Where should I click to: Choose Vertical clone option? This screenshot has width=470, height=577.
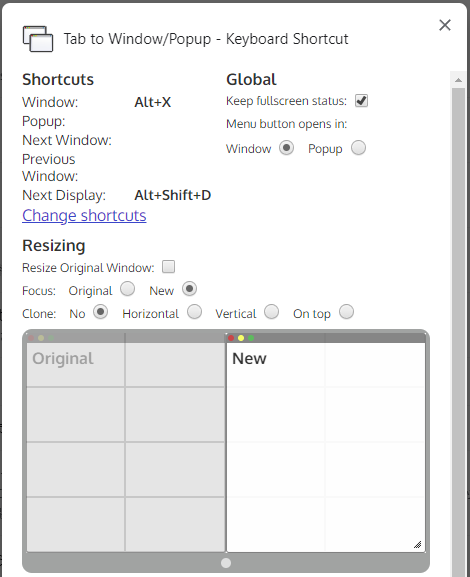pos(272,312)
